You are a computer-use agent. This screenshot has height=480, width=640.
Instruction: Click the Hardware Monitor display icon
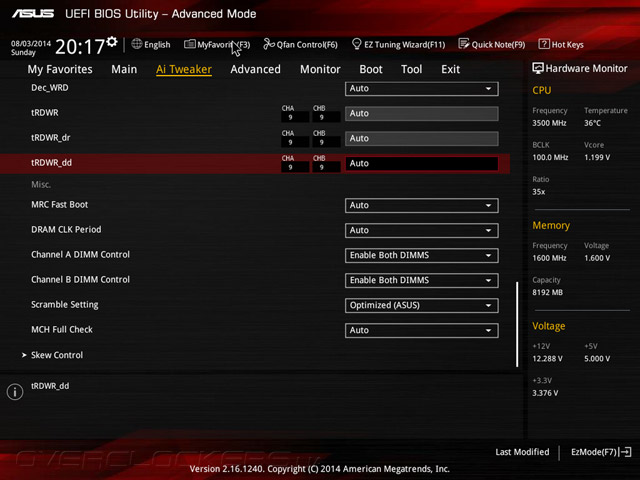tap(538, 68)
